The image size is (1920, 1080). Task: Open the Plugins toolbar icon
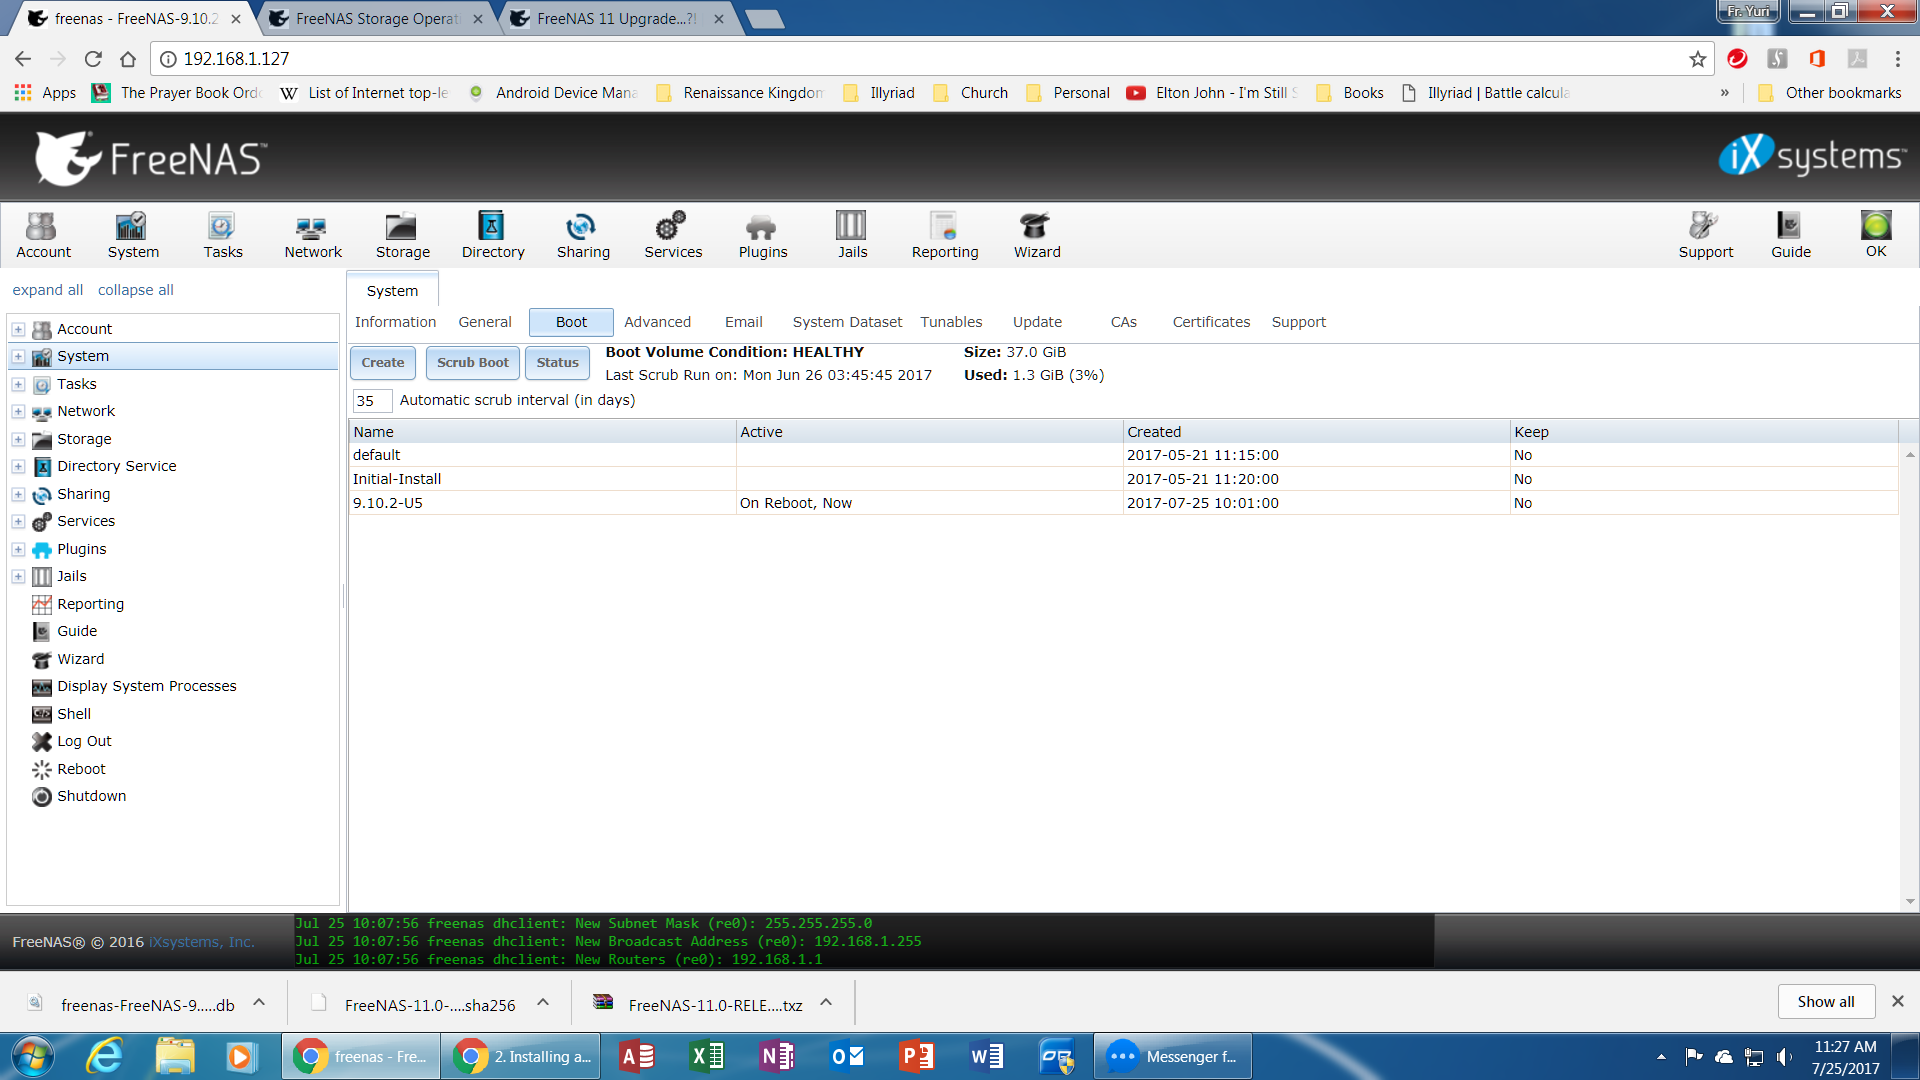(x=763, y=235)
